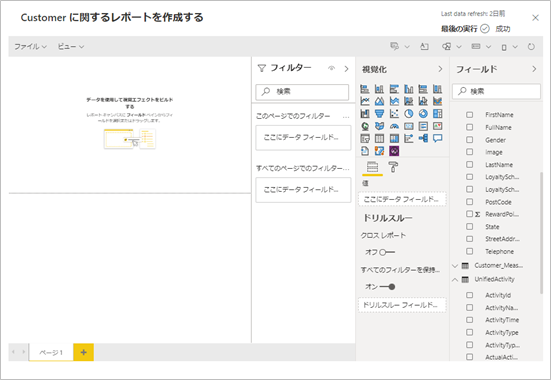Select the KPI visual

pos(437,126)
